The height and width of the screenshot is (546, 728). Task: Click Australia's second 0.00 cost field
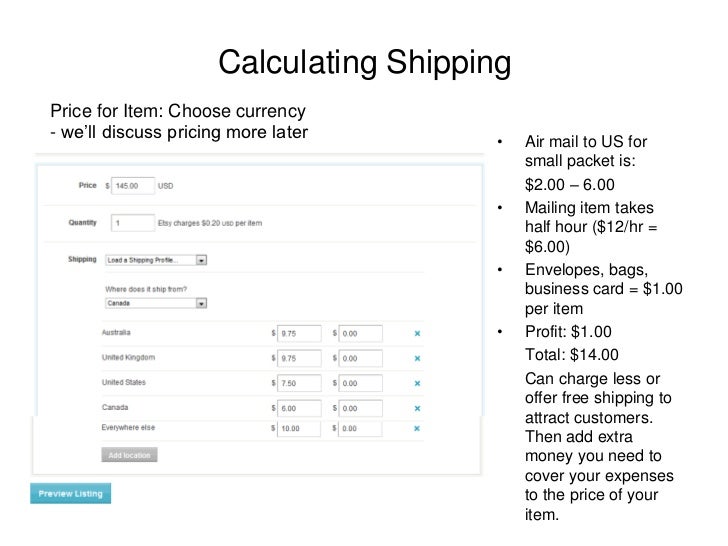tap(362, 333)
